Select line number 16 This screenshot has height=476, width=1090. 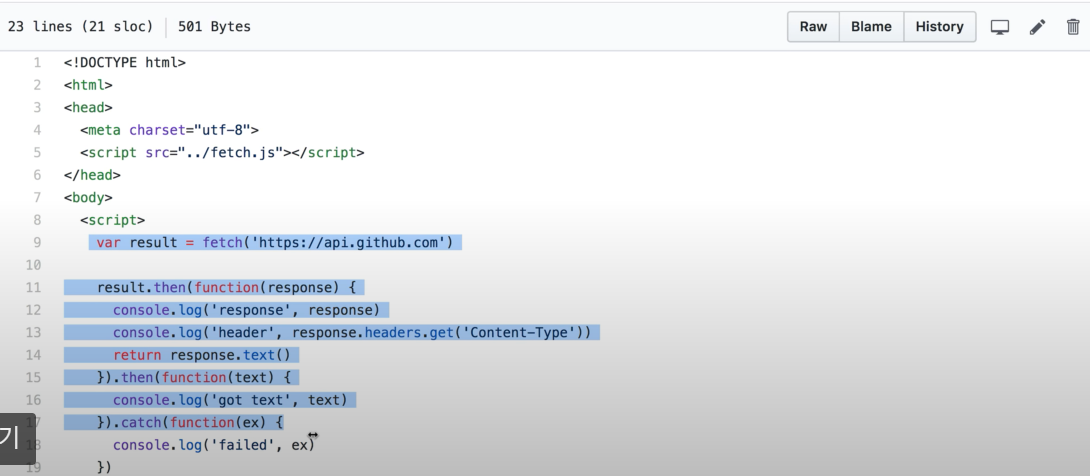pyautogui.click(x=33, y=400)
